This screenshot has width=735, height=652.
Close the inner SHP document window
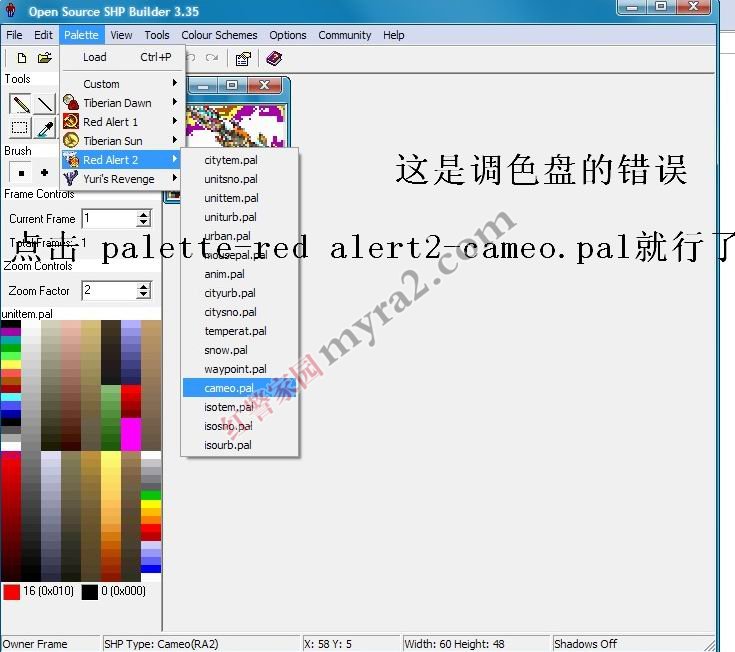(x=265, y=85)
